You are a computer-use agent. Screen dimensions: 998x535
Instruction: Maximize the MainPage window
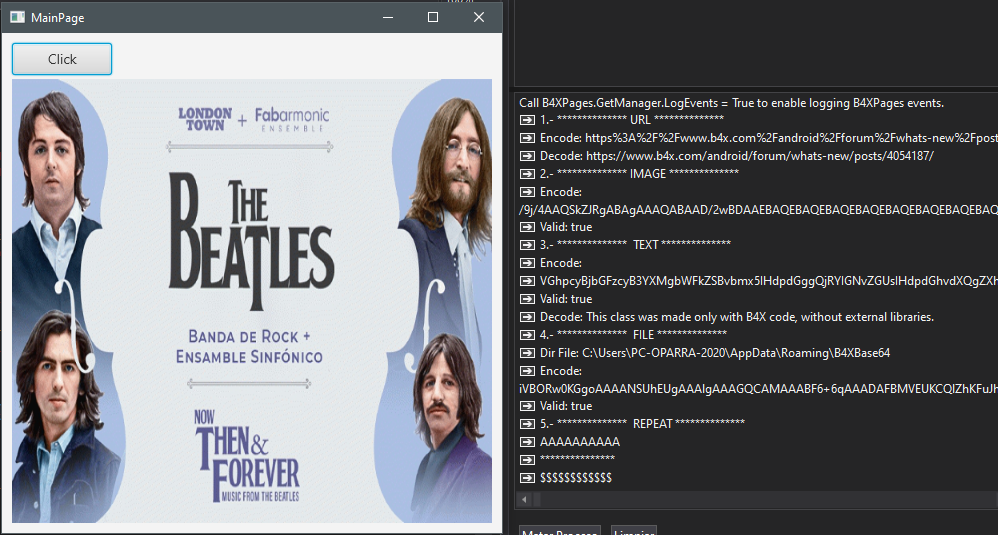pyautogui.click(x=433, y=17)
